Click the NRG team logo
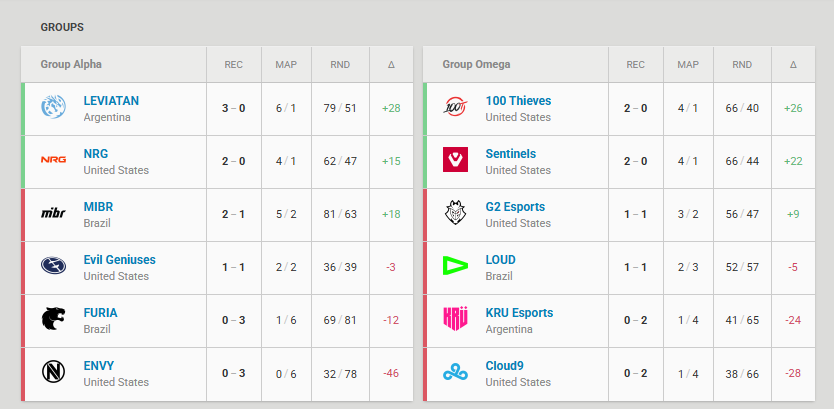Viewport: 834px width, 409px height. (x=54, y=160)
